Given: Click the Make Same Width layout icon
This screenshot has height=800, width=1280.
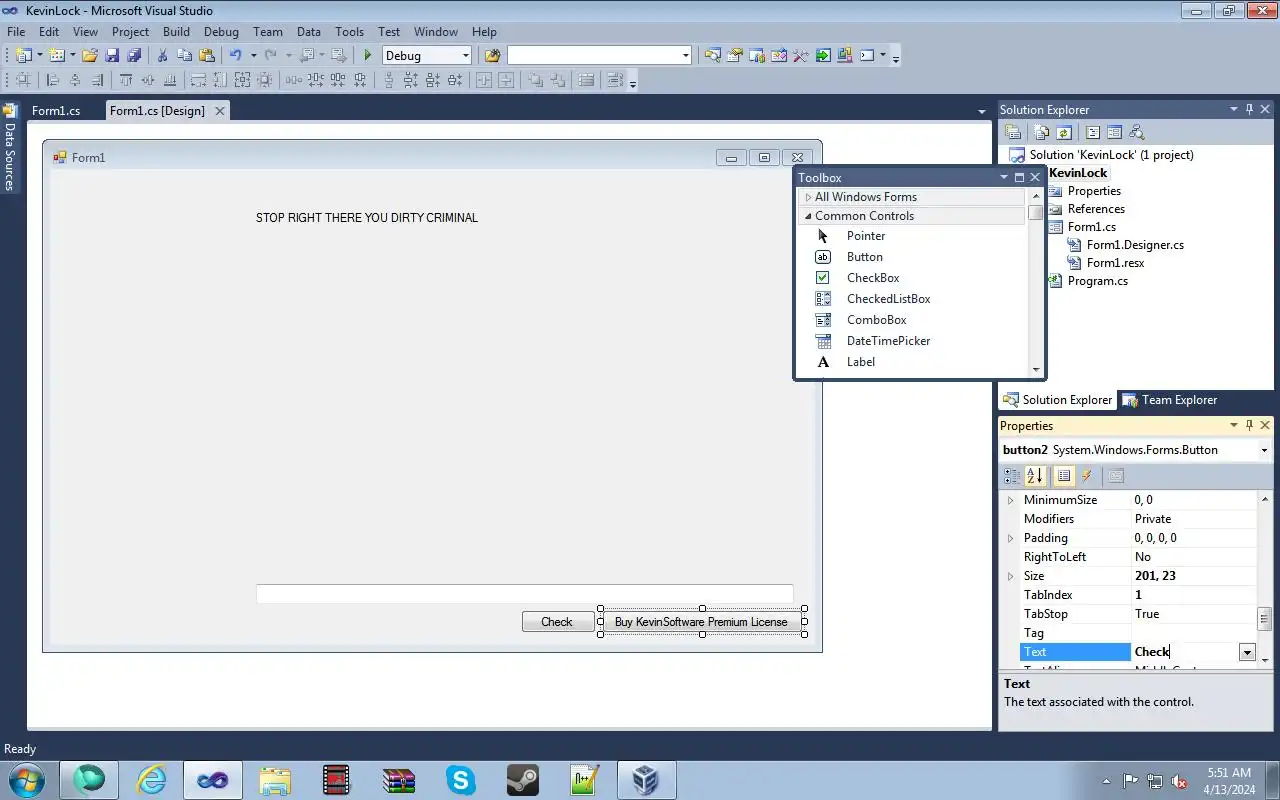Looking at the screenshot, I should tap(198, 80).
